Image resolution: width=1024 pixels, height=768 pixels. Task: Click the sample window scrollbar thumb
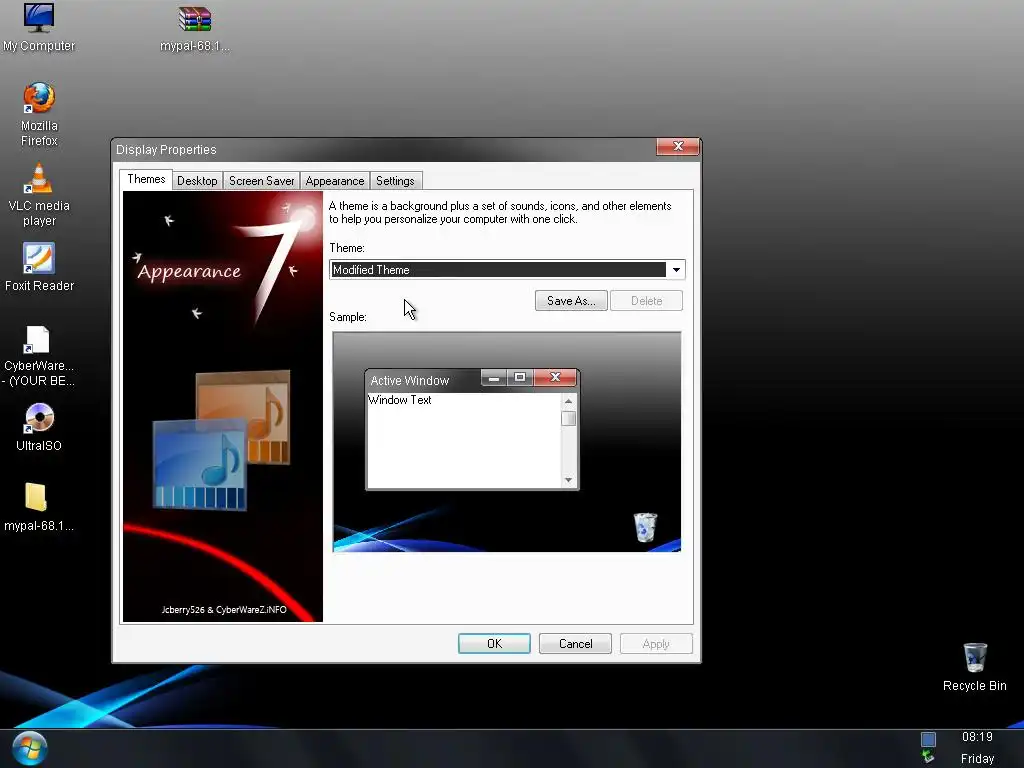pyautogui.click(x=568, y=419)
